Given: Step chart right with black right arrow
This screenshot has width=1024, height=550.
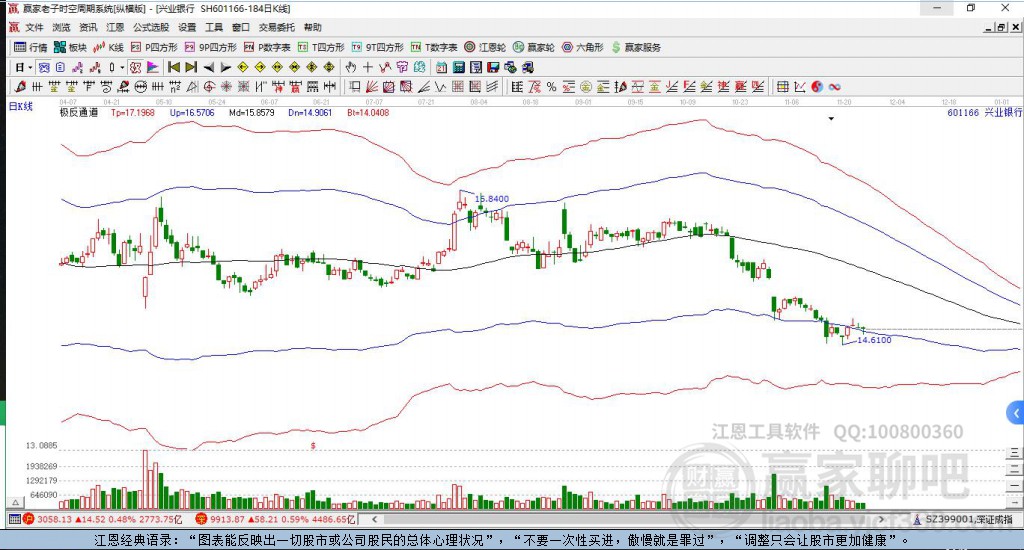Looking at the screenshot, I should pyautogui.click(x=225, y=67).
